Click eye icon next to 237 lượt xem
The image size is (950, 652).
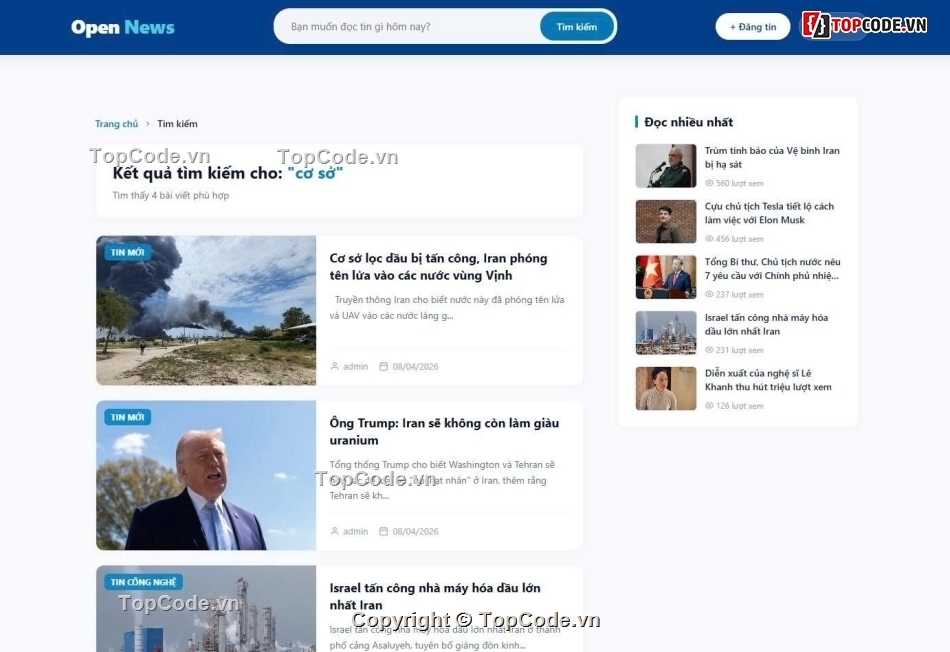pos(709,294)
